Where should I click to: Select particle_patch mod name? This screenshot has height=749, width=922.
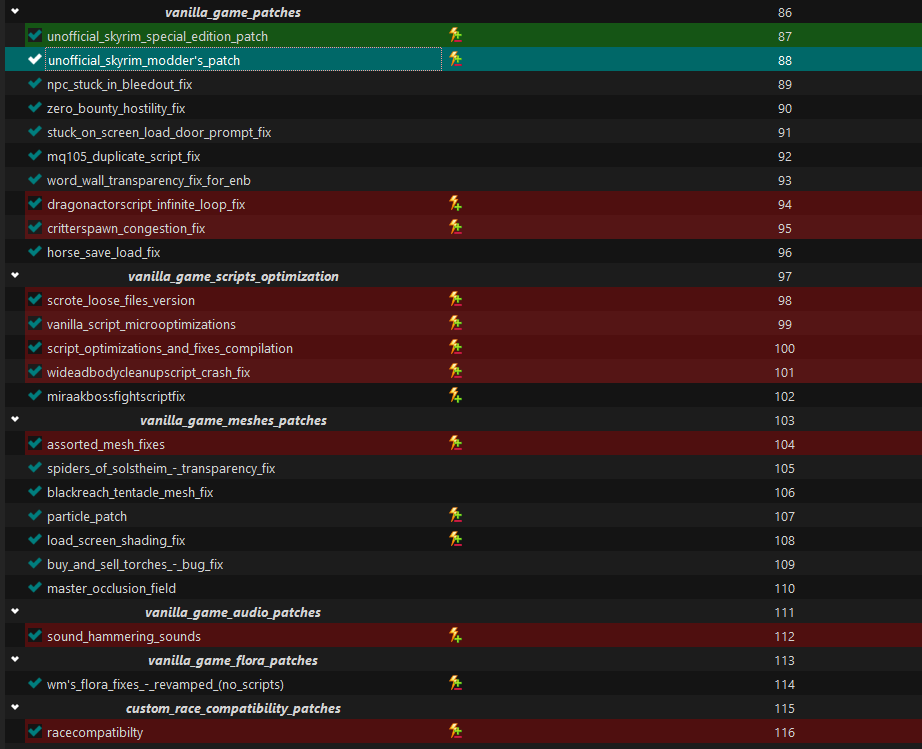87,517
